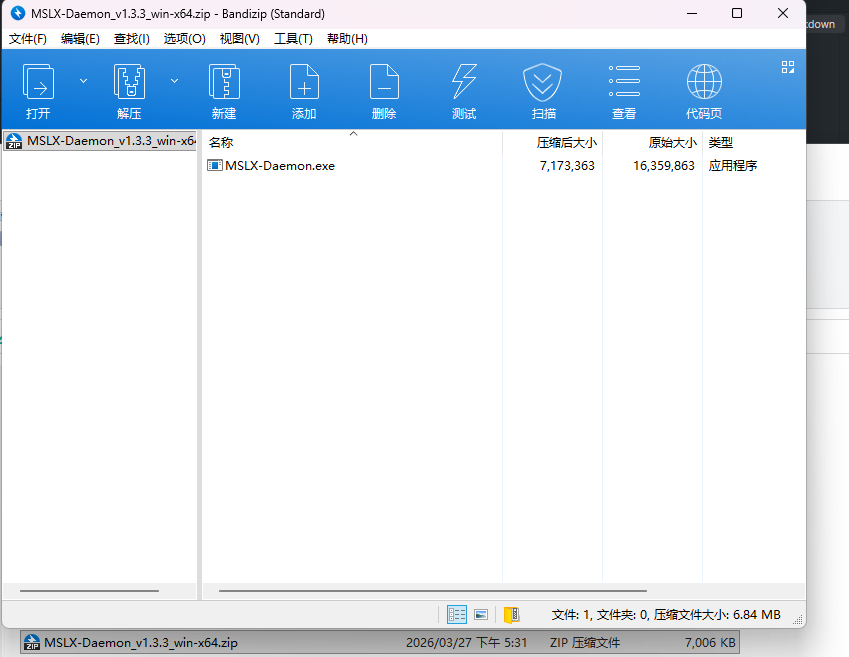Click the original size value 16,359,863
Viewport: 849px width, 657px height.
tap(664, 166)
